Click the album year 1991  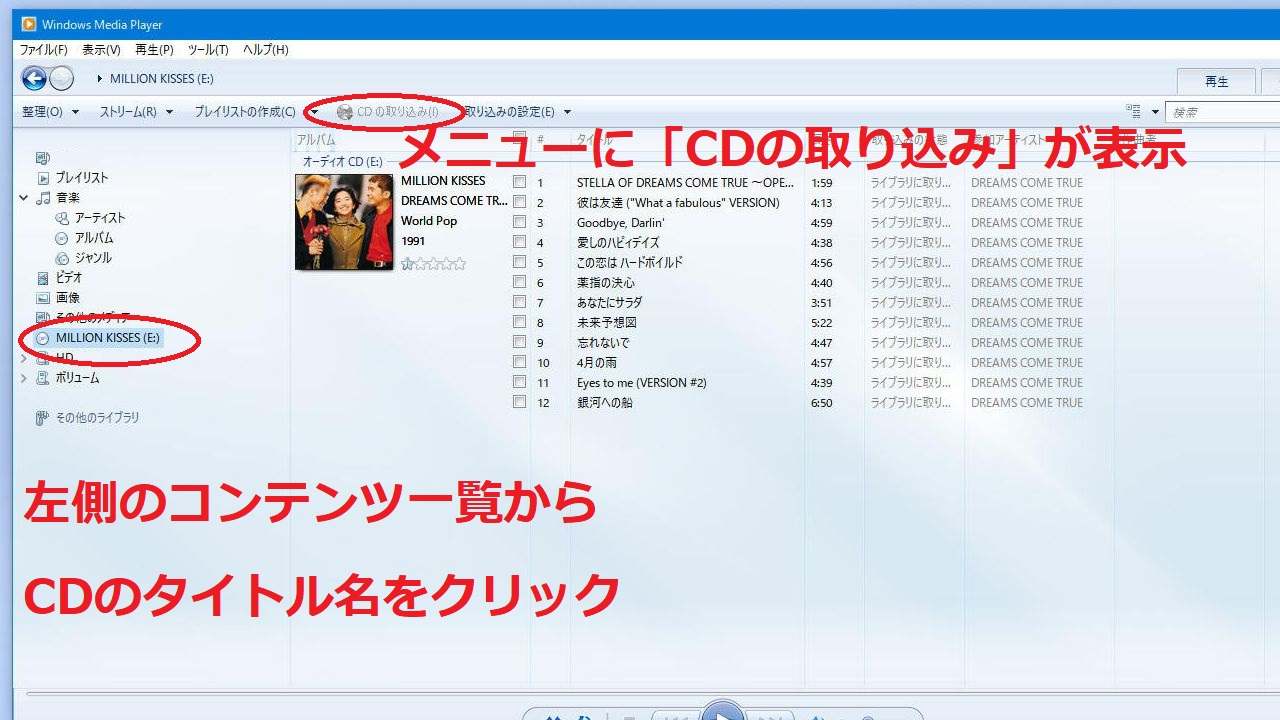[413, 241]
